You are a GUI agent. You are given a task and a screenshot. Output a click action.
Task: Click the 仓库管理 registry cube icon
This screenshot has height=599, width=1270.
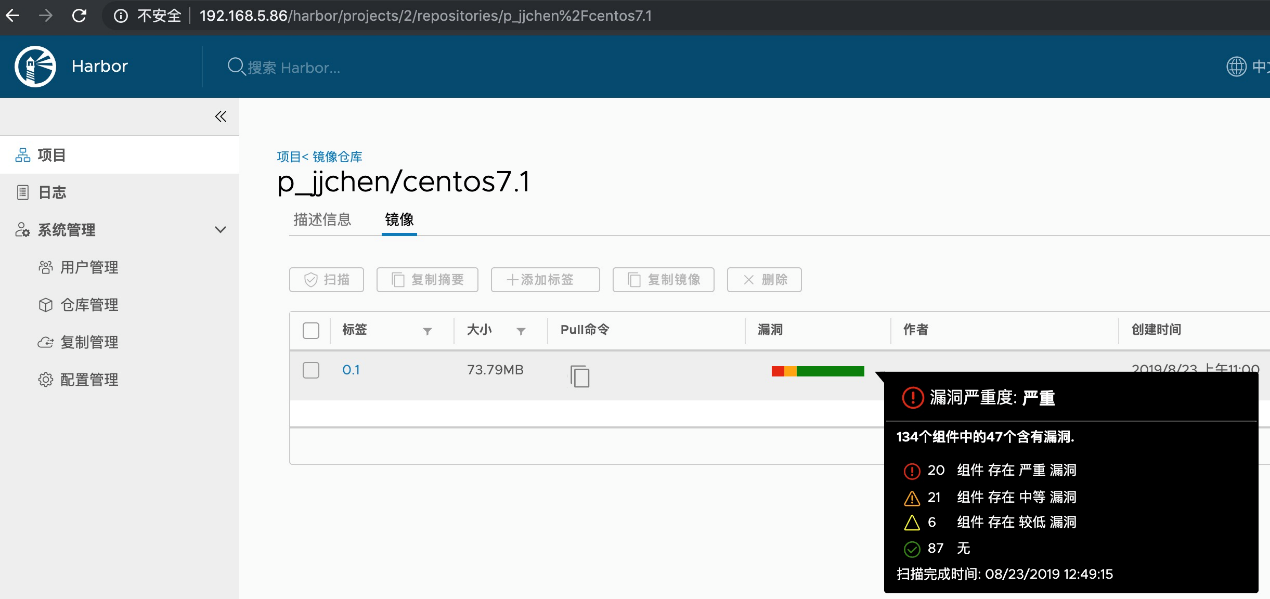tap(45, 305)
